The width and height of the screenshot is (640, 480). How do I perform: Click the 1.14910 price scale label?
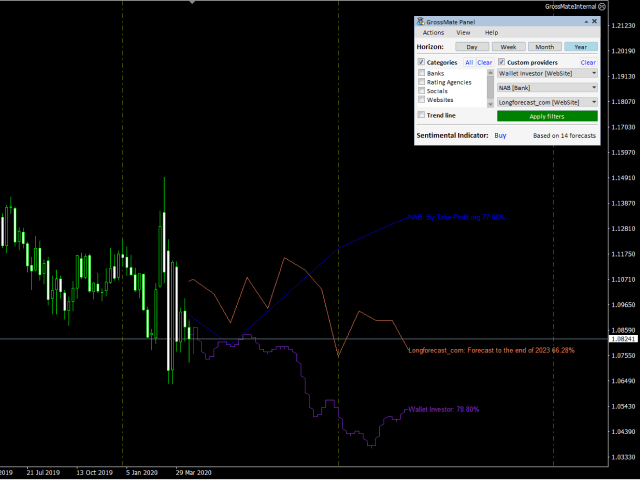point(623,178)
